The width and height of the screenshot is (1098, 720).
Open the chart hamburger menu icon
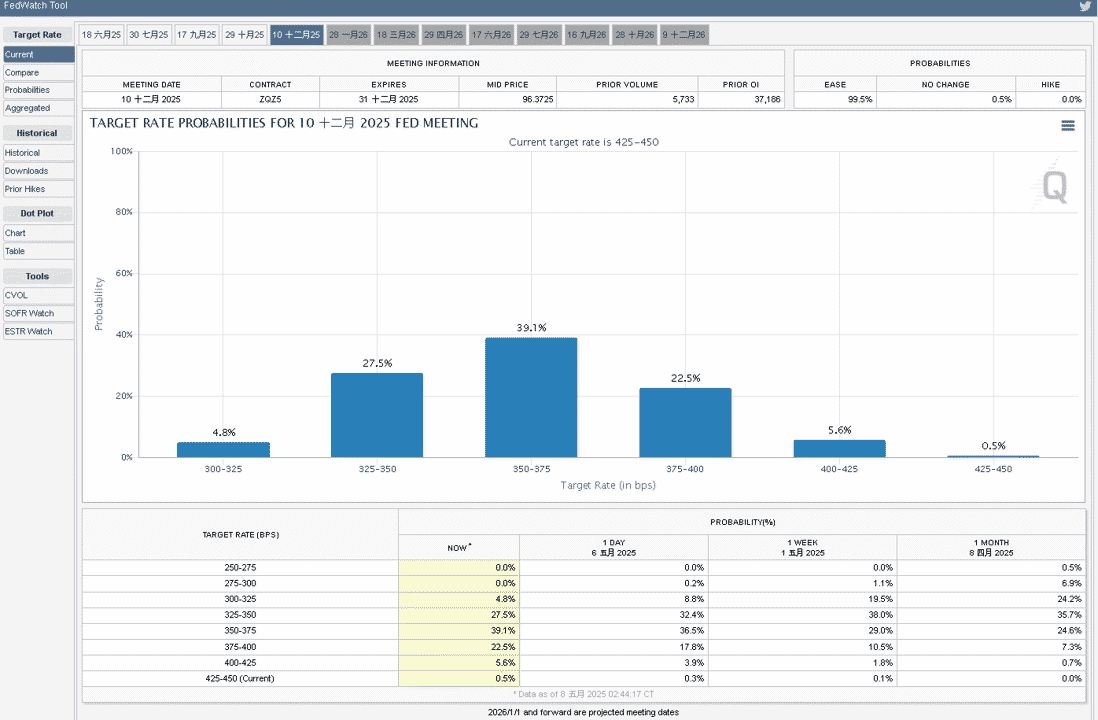[x=1067, y=125]
